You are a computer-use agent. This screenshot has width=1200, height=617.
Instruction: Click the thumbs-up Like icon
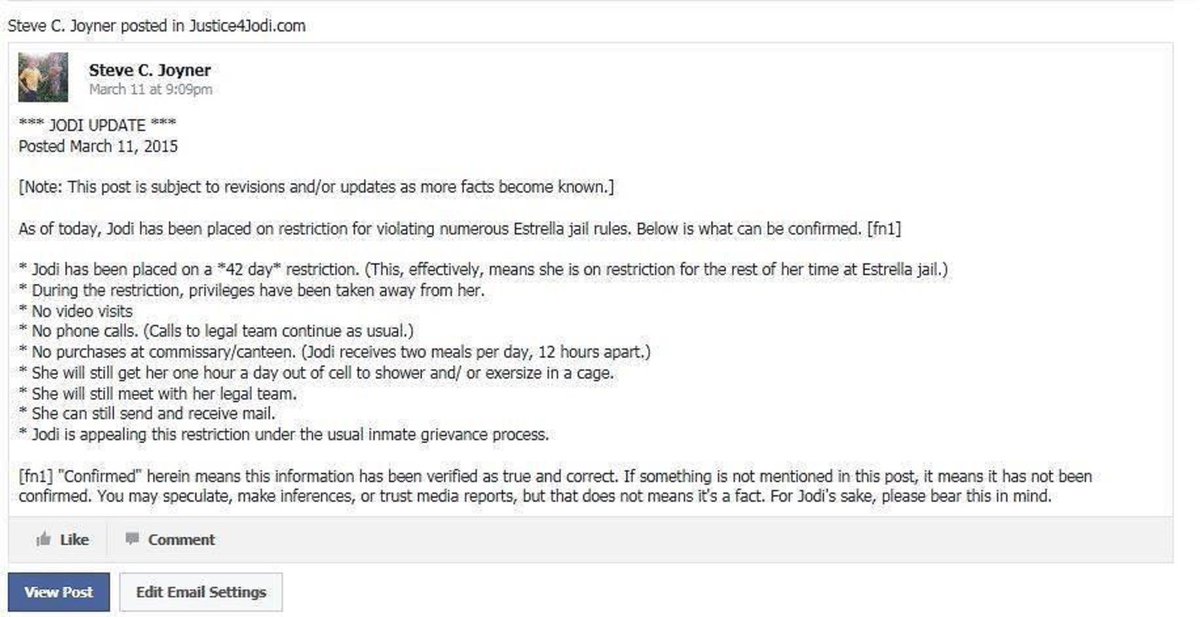click(x=43, y=540)
